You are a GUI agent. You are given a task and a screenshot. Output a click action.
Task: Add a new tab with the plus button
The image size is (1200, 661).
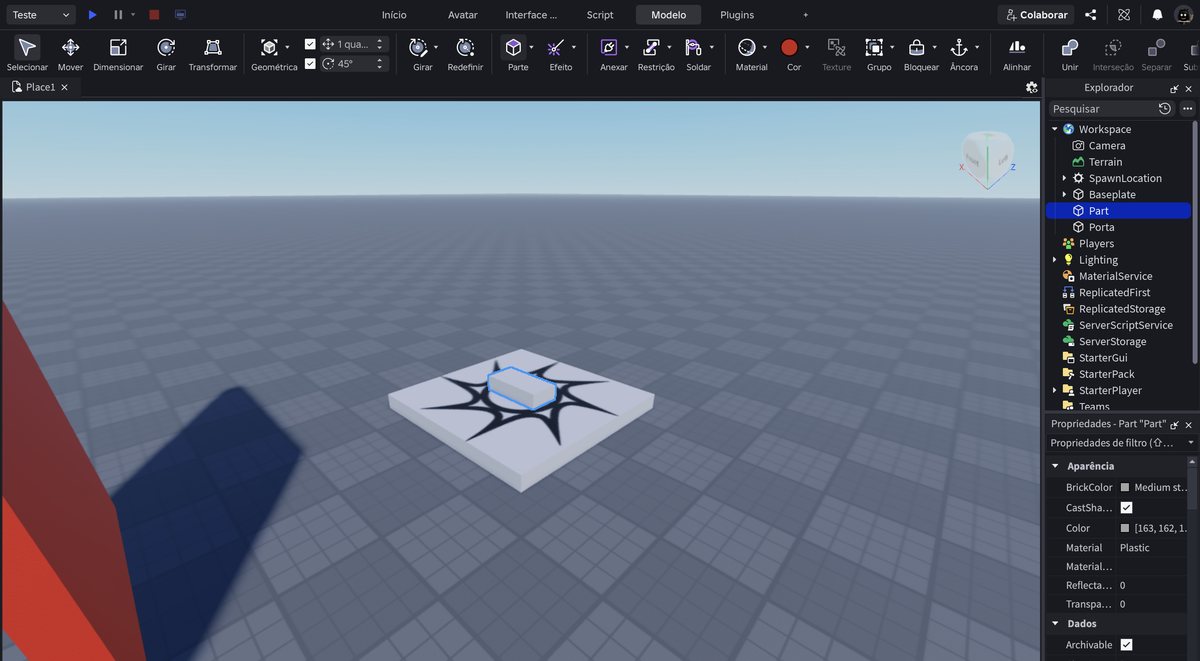(x=806, y=15)
